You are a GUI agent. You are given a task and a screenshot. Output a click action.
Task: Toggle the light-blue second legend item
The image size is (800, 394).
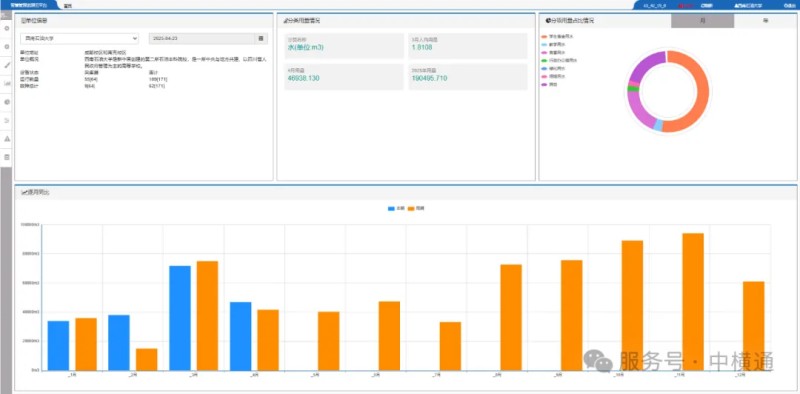(554, 45)
